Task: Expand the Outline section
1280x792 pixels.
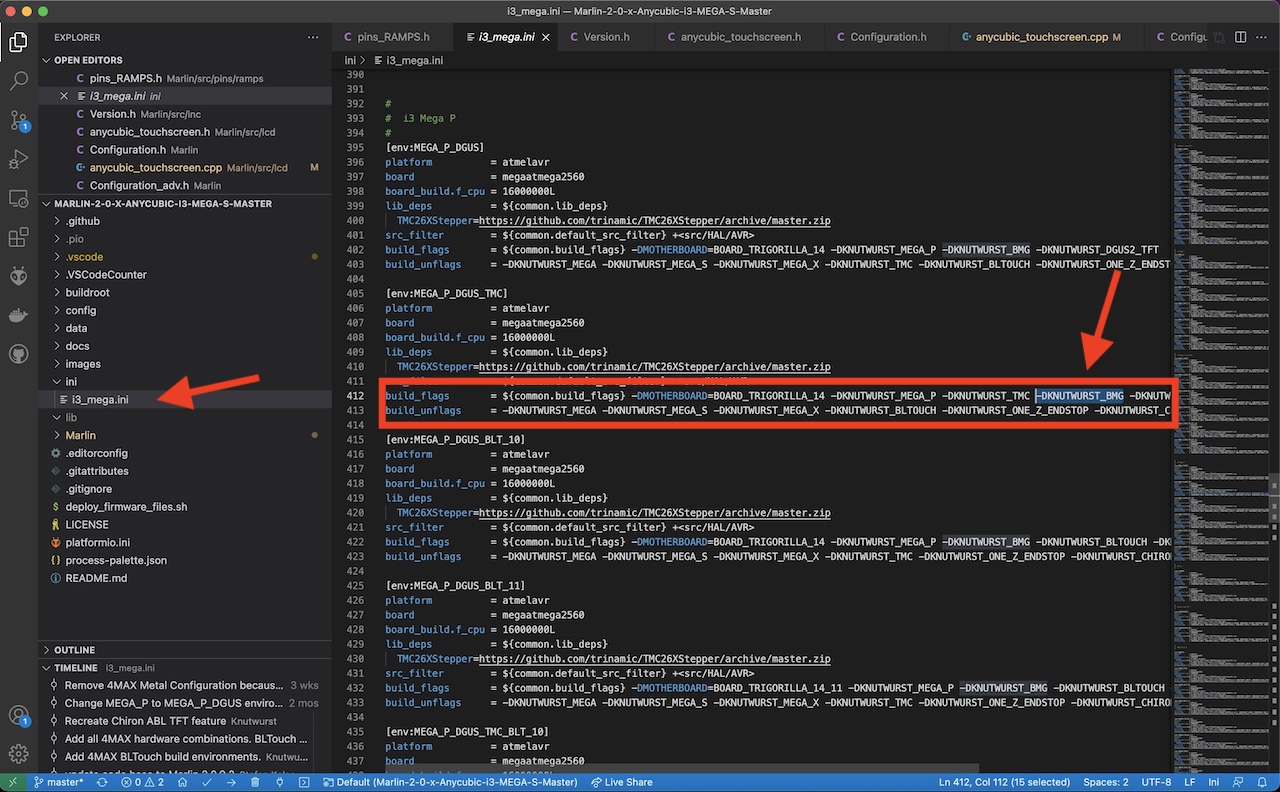Action: pos(185,650)
